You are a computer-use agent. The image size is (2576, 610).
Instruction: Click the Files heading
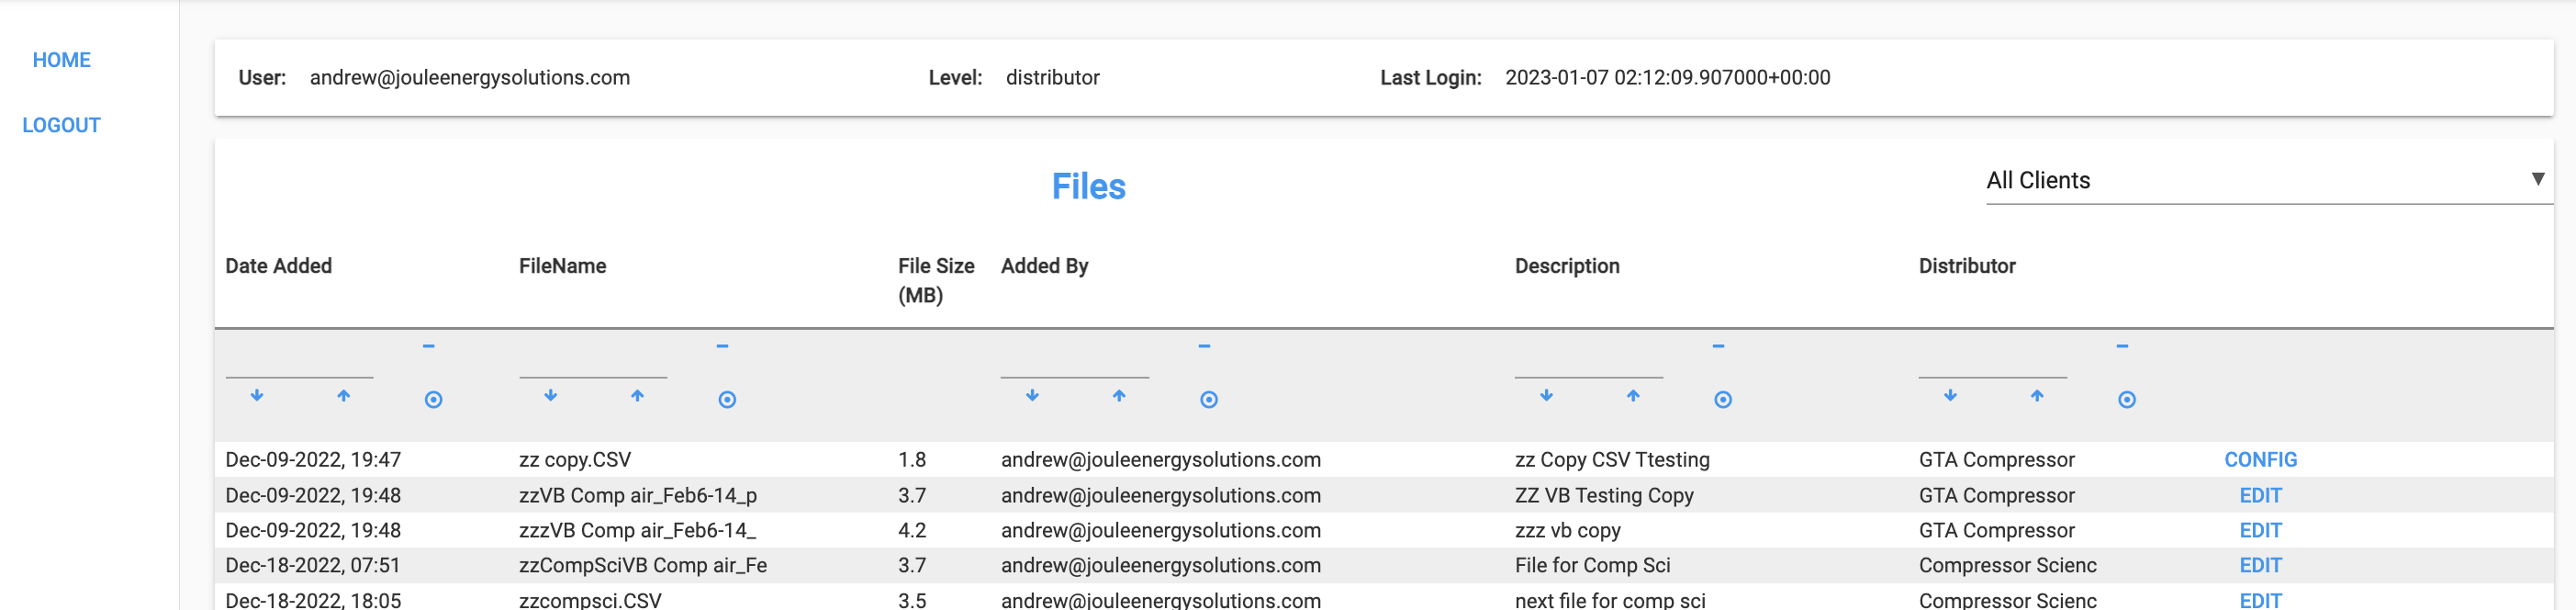[1088, 187]
